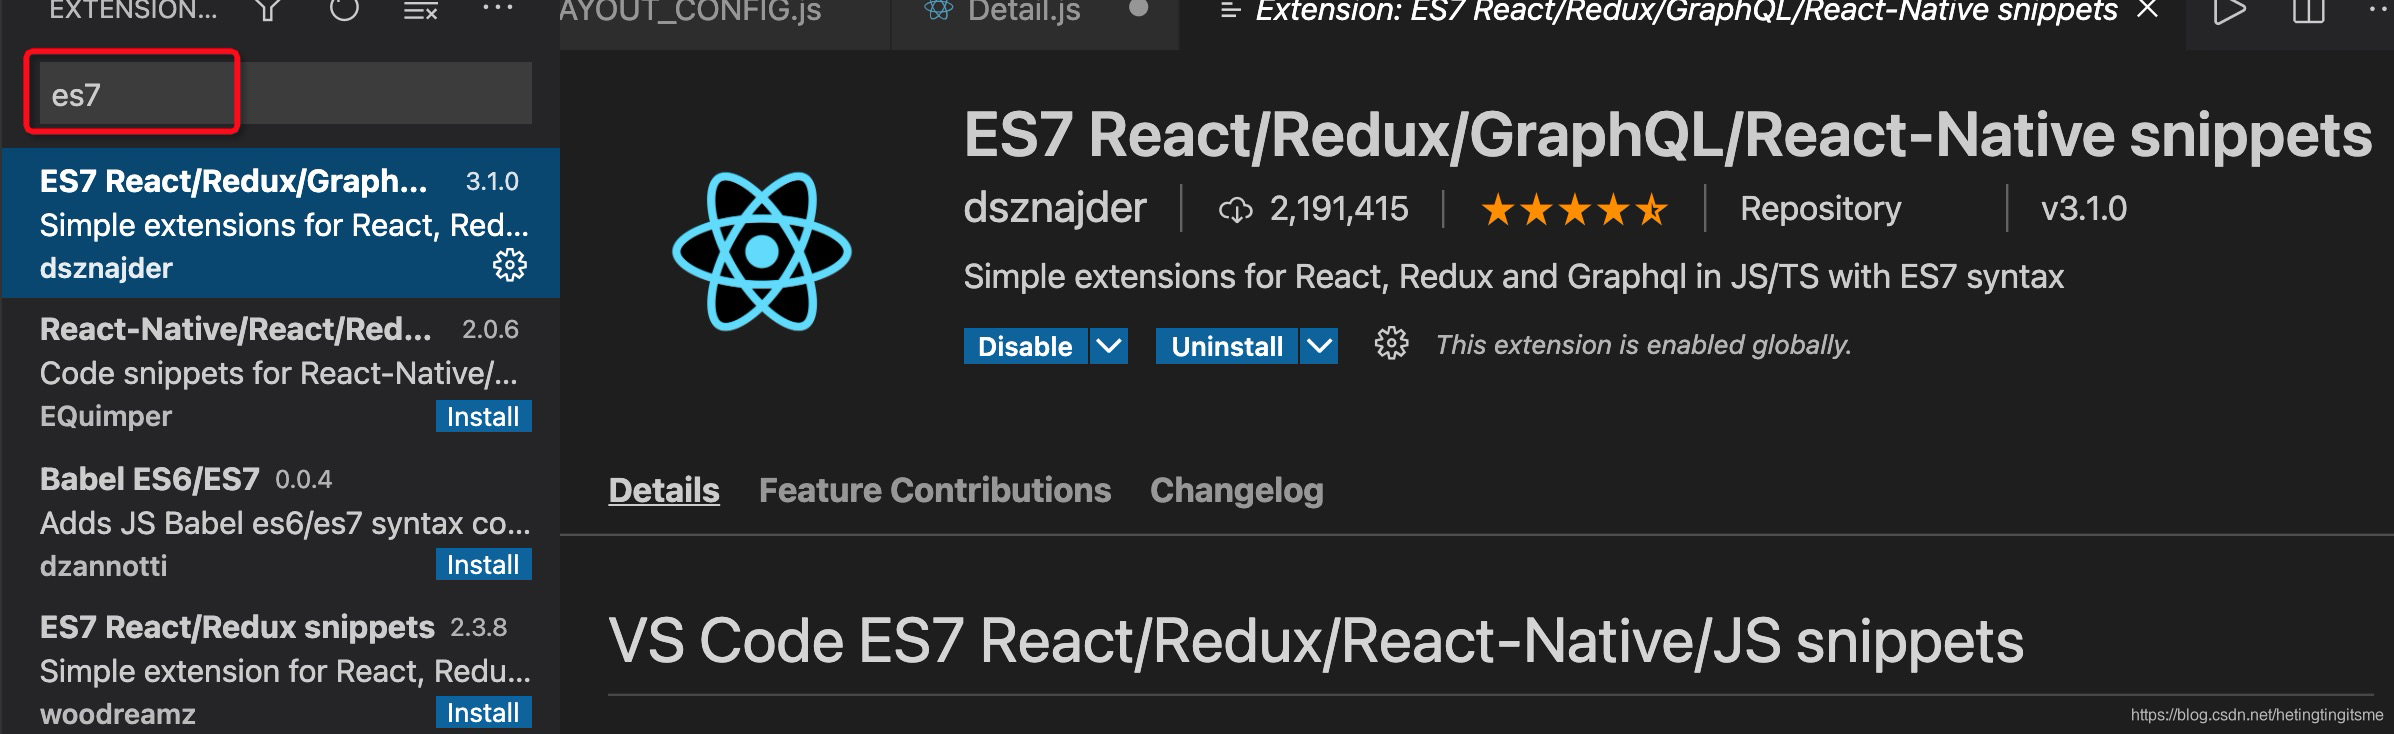Click the ES7 React/Redux/GraphQL/React-Native snippets title
2394x734 pixels.
click(x=1668, y=135)
